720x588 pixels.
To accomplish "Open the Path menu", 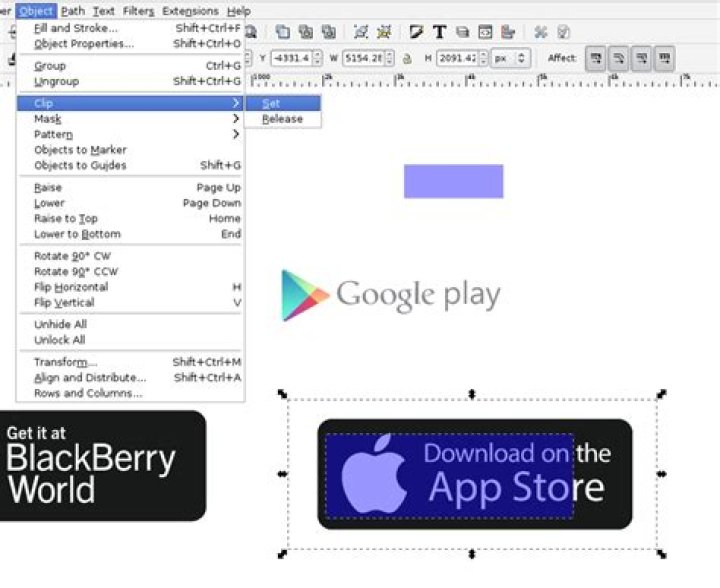I will point(73,11).
